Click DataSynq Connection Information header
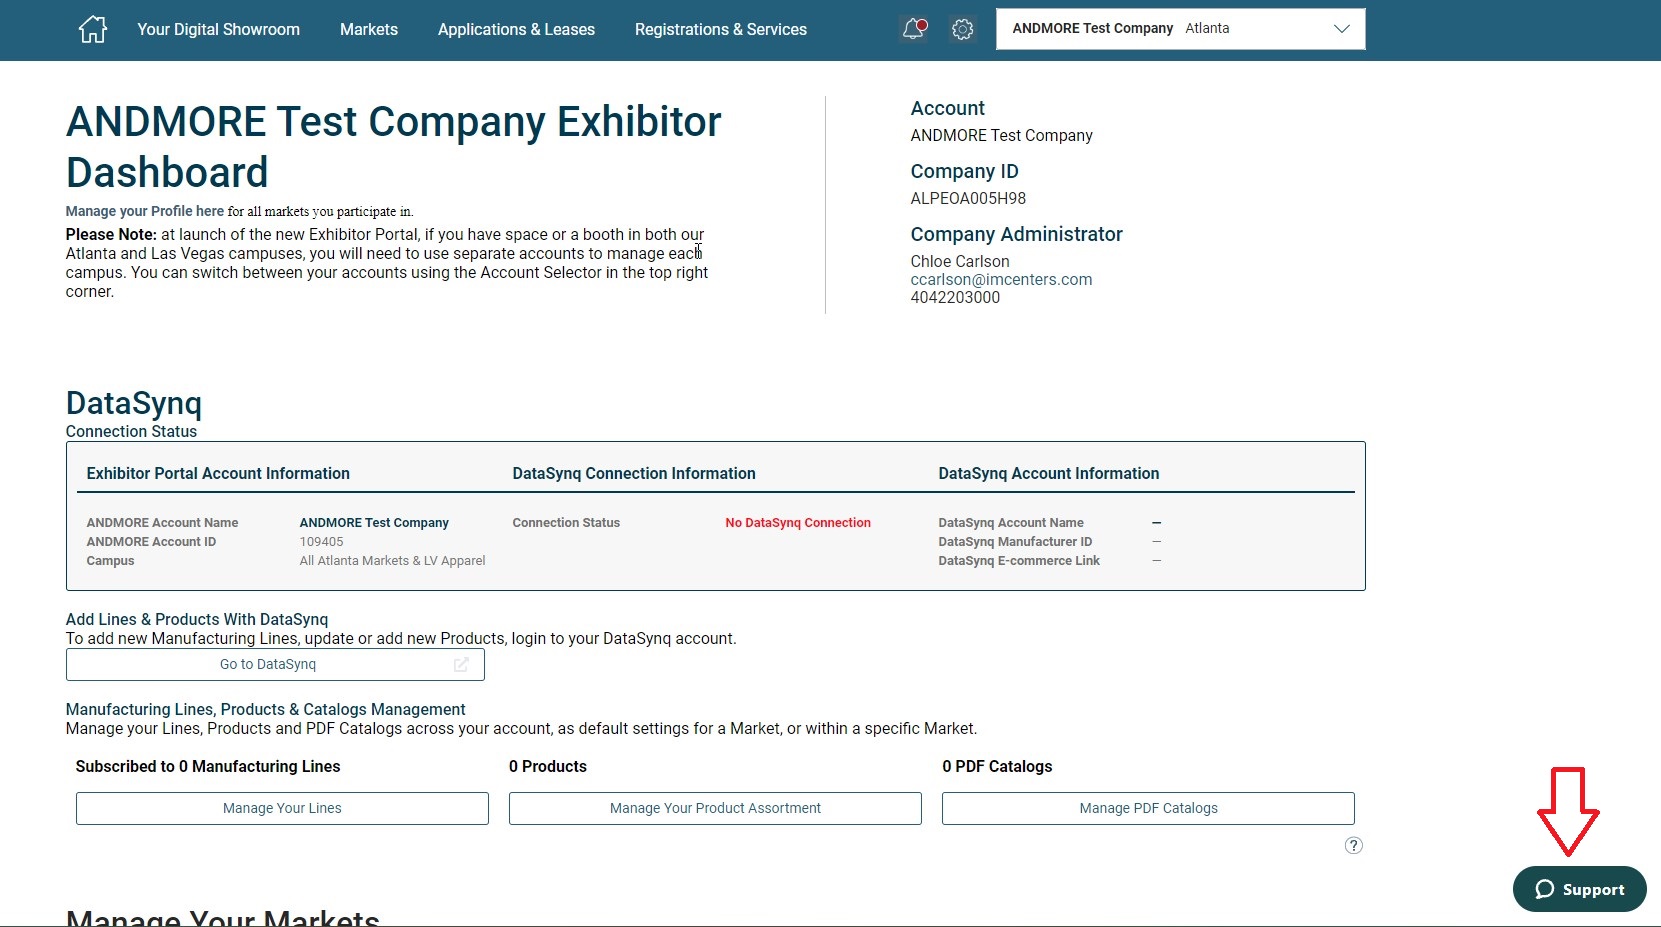 tap(634, 474)
